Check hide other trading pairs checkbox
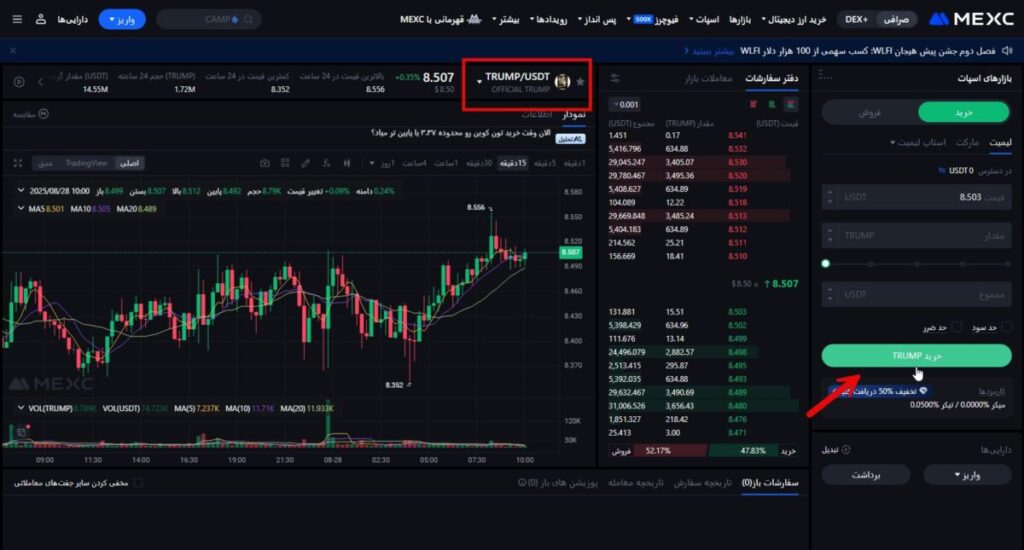 [x=138, y=483]
